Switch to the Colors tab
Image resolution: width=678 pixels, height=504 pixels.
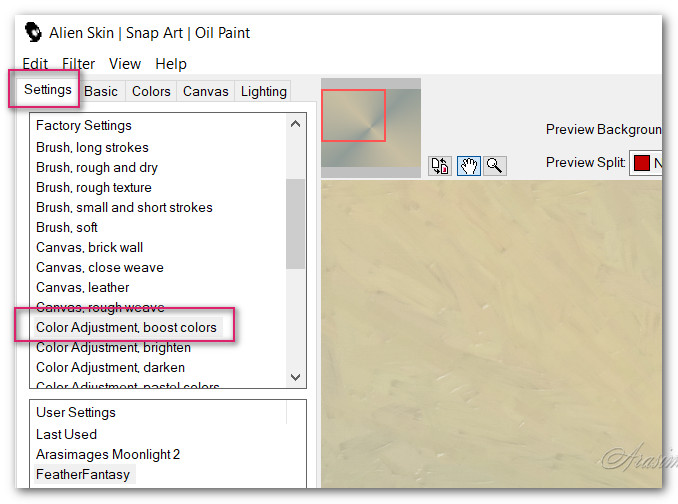pos(151,91)
